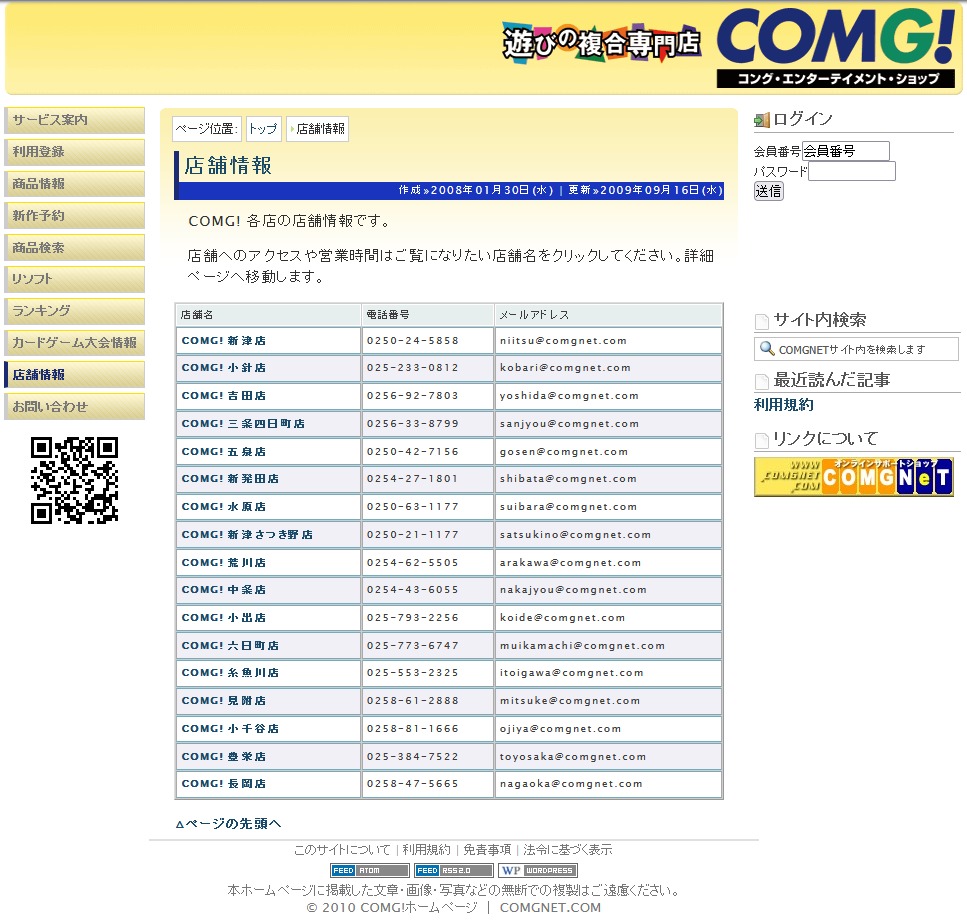Open COMG! 吉田店 store page

click(x=224, y=396)
